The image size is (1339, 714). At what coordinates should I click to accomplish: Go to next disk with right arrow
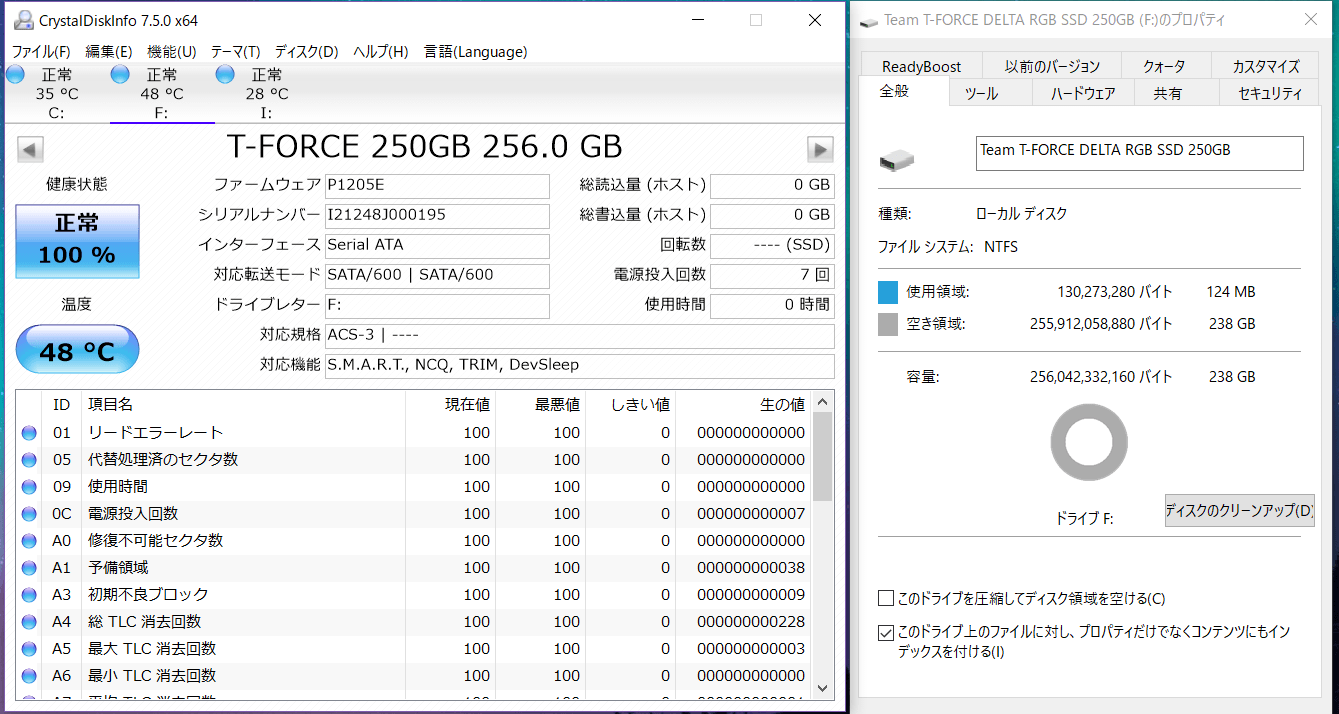(x=820, y=150)
